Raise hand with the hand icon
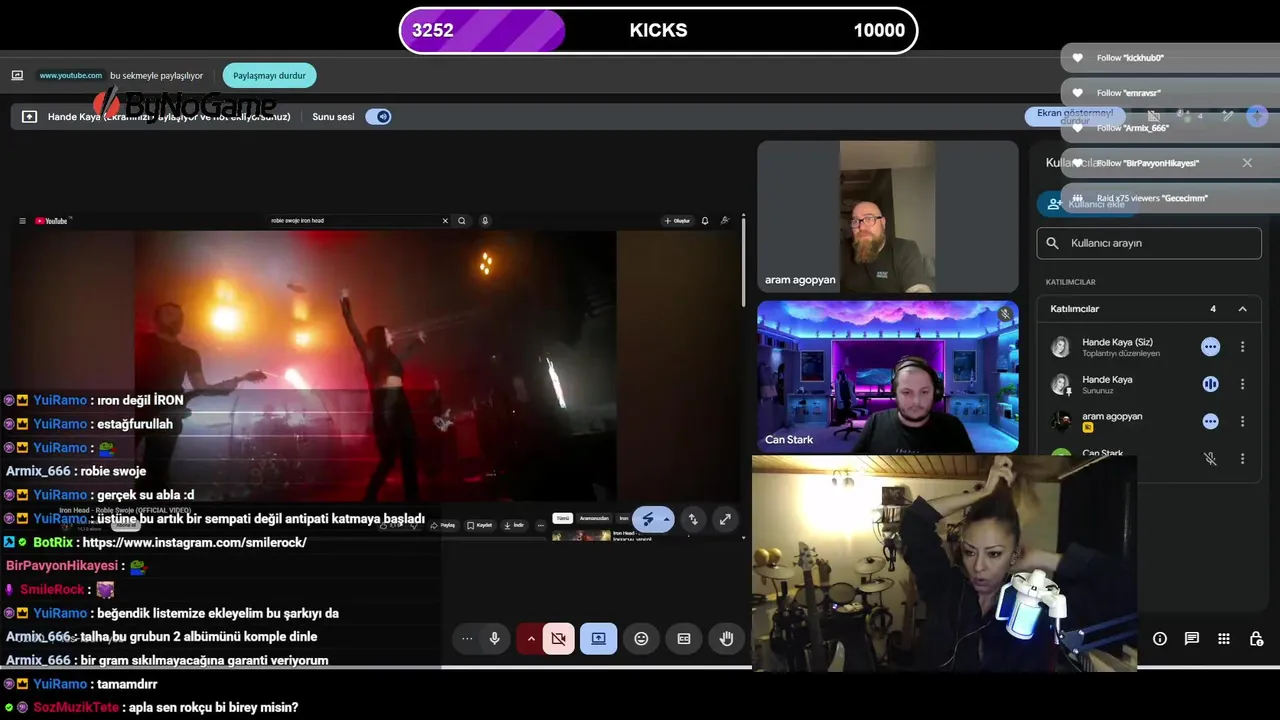 tap(727, 639)
